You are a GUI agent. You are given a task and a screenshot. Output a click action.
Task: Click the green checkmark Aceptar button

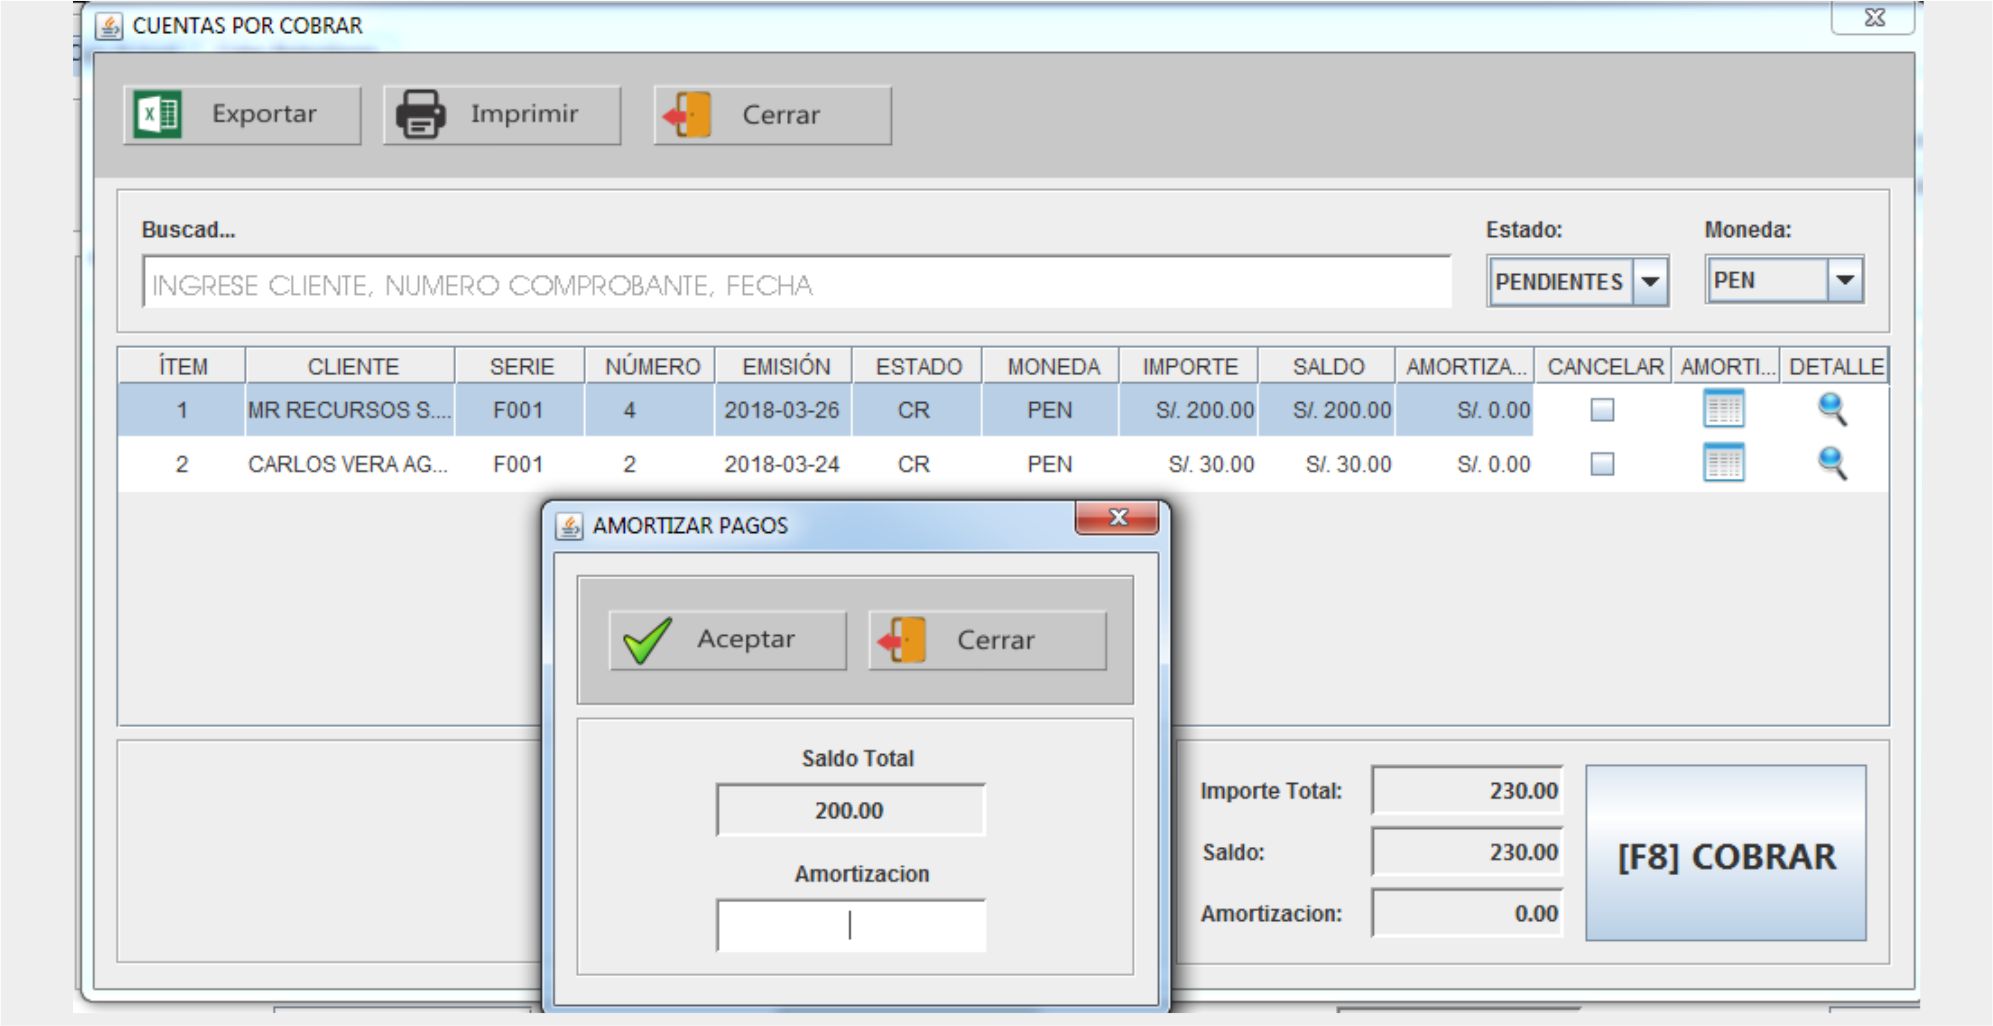tap(727, 640)
